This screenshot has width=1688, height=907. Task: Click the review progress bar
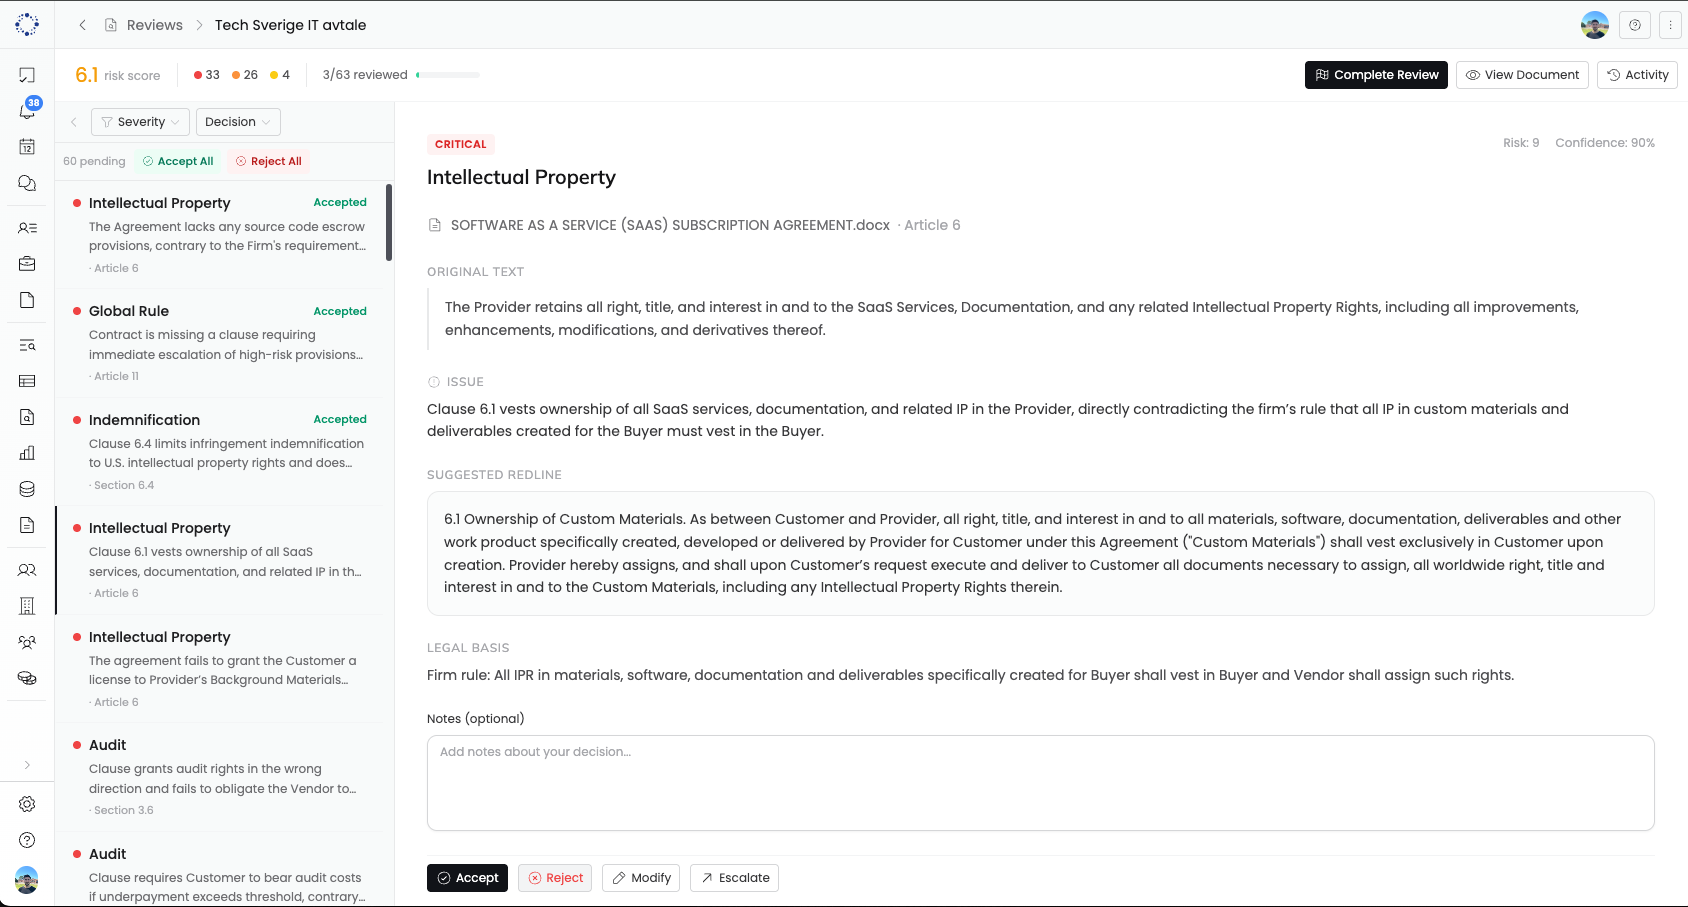(x=448, y=75)
